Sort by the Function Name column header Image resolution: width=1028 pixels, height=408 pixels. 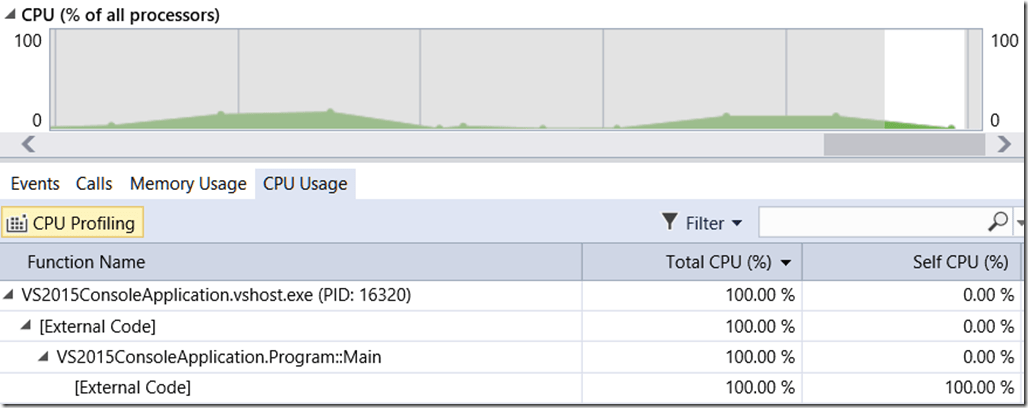coord(86,262)
